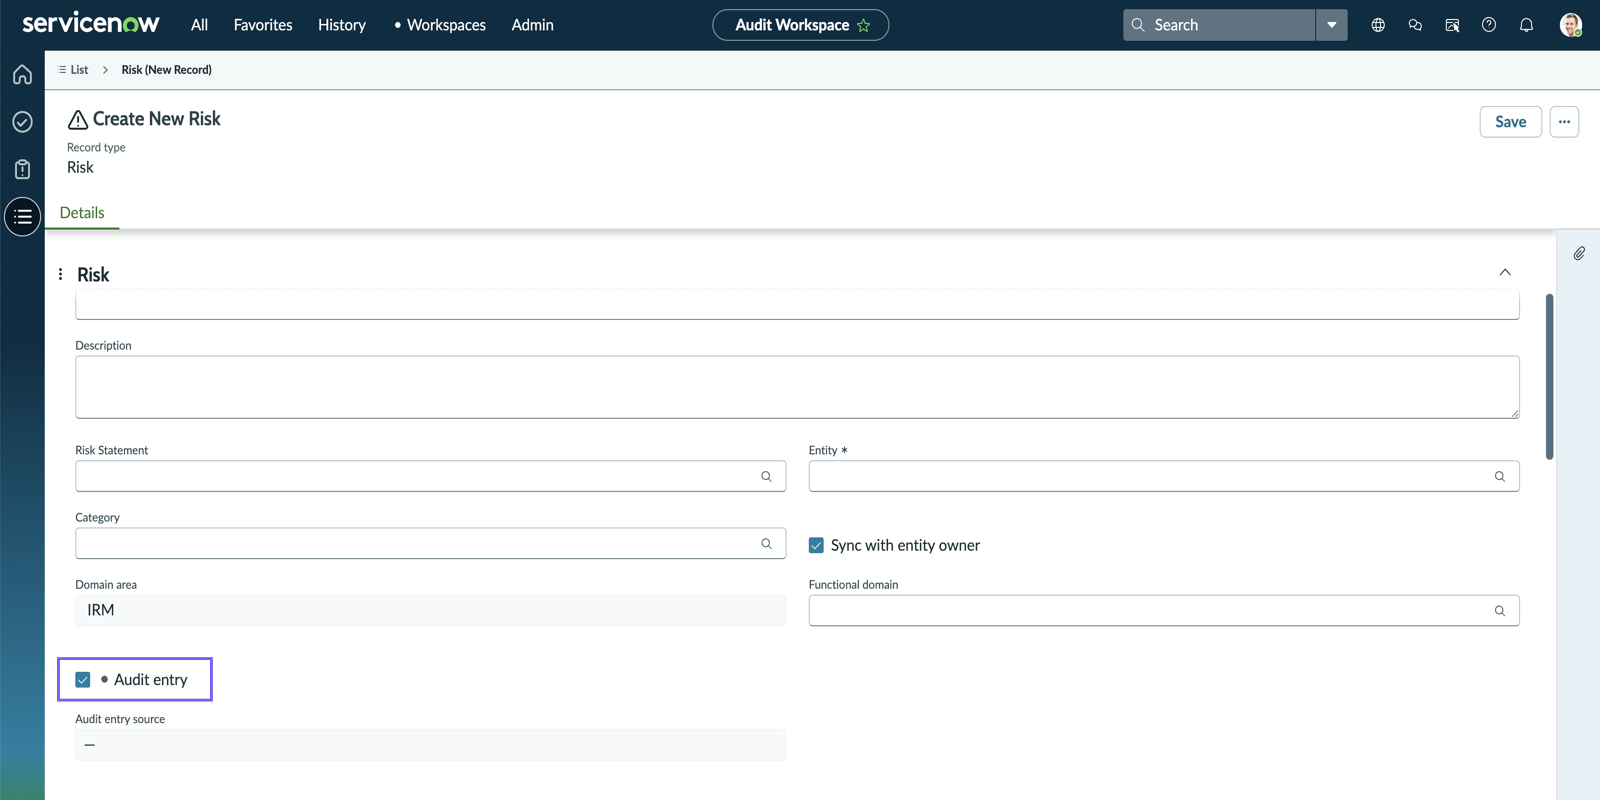The image size is (1600, 800).
Task: Focus the Risk Statement field
Action: coord(430,476)
